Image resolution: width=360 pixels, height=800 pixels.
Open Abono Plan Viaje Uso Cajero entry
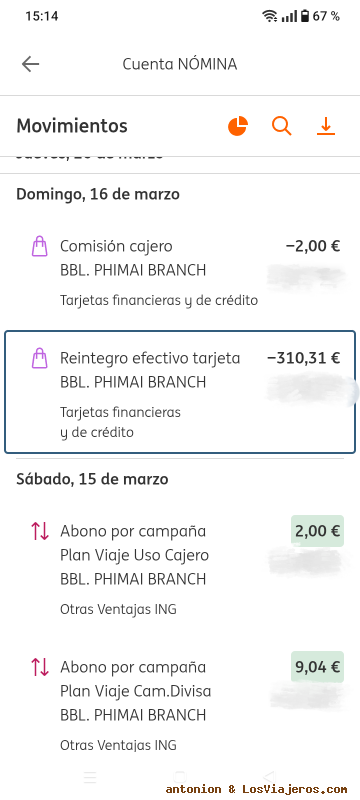[x=180, y=569]
